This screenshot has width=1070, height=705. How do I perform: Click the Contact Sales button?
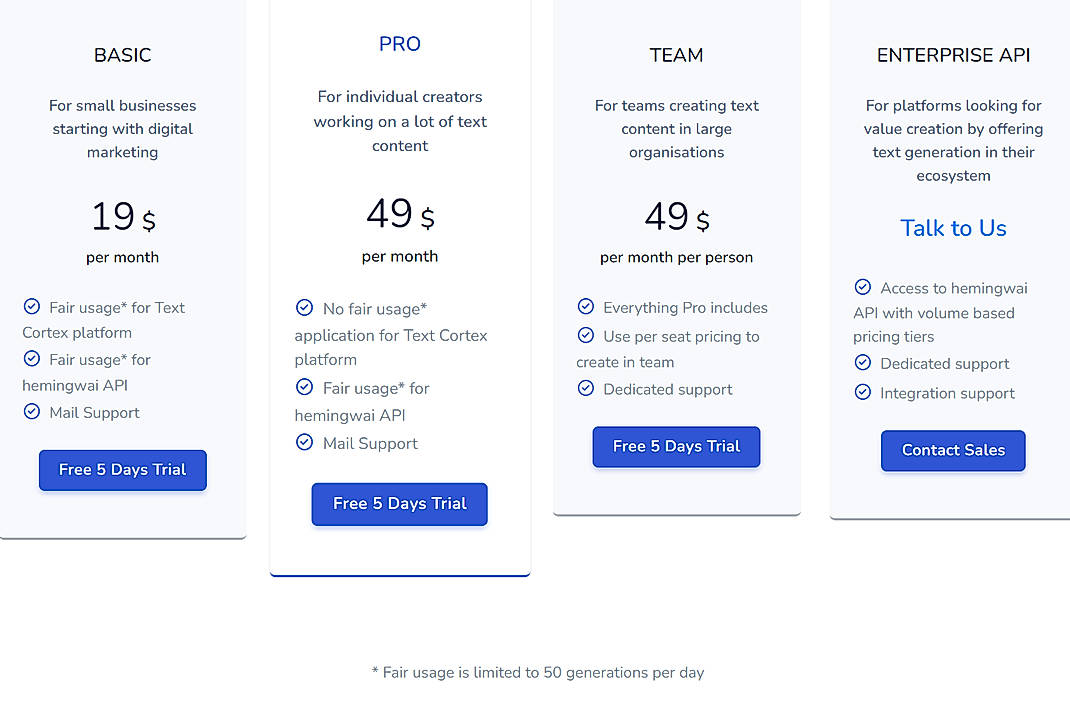[953, 450]
